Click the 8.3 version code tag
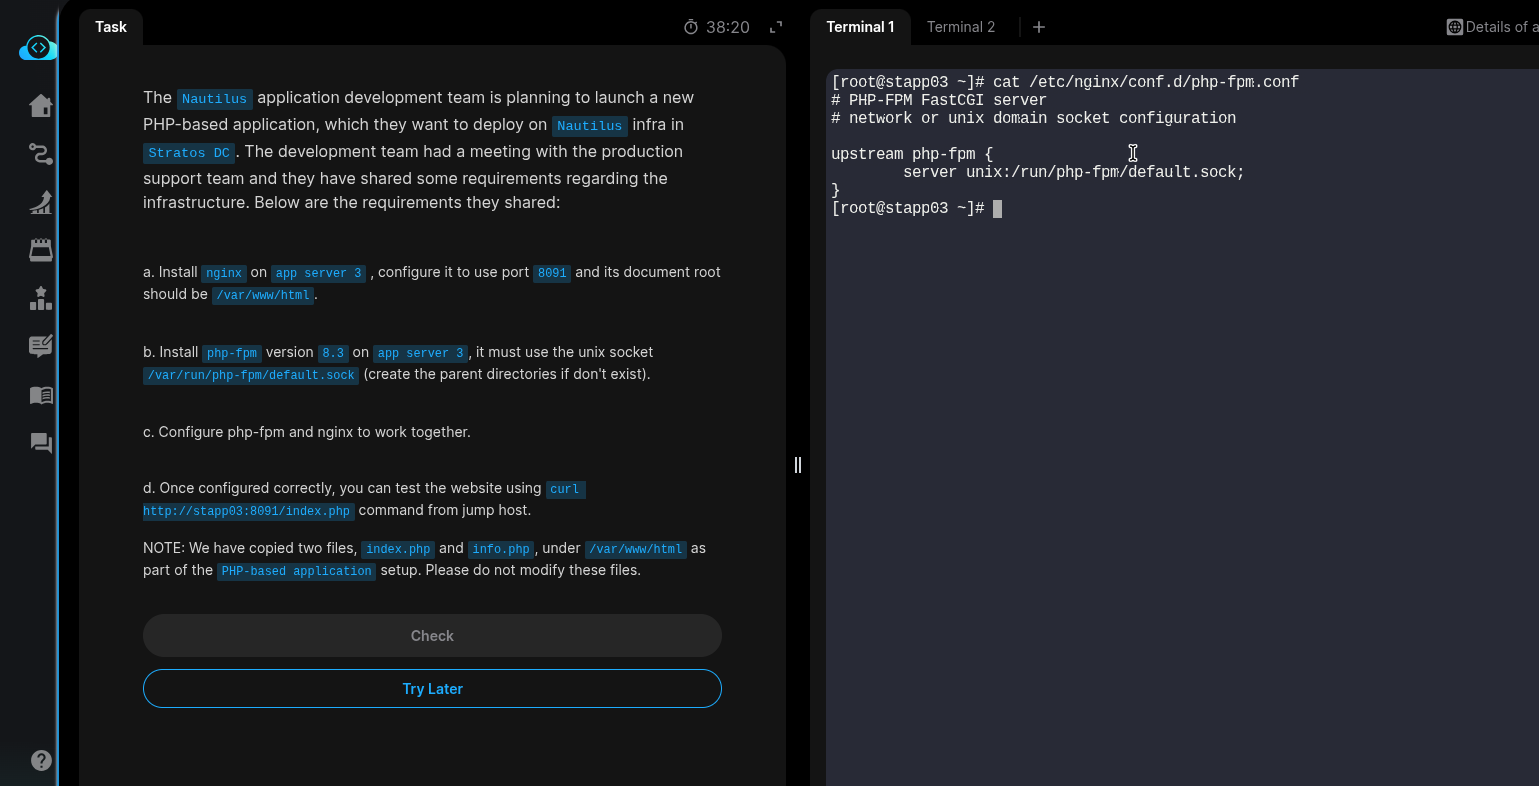The width and height of the screenshot is (1539, 786). click(333, 353)
